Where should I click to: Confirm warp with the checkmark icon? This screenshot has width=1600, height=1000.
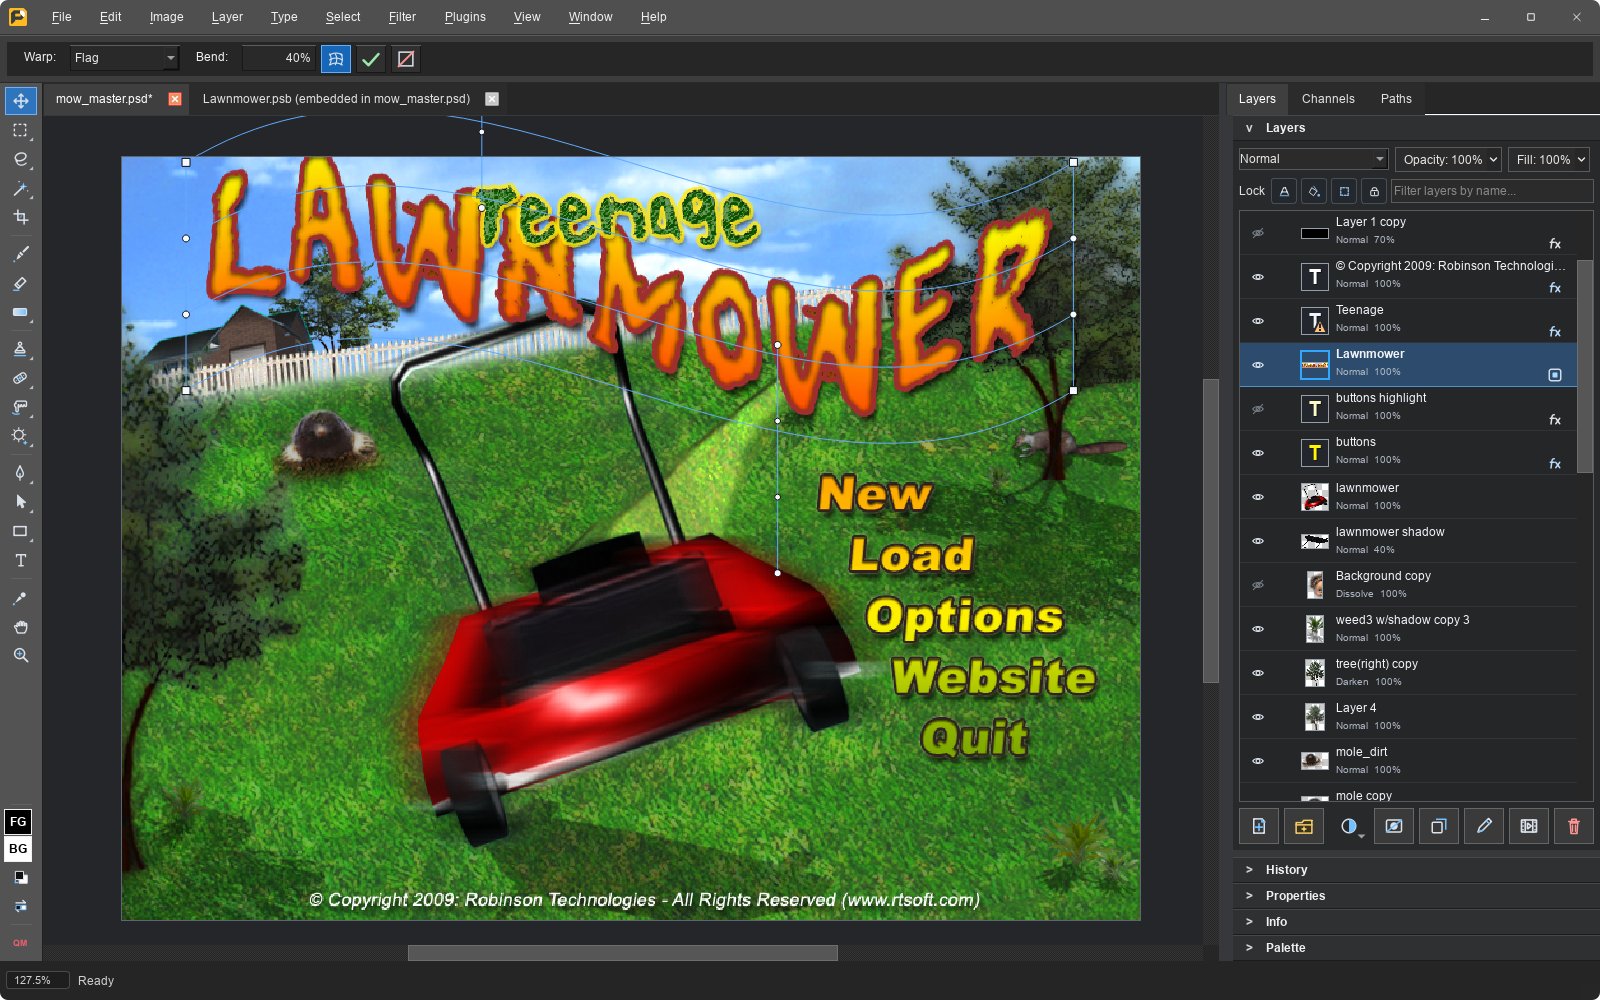pyautogui.click(x=371, y=59)
